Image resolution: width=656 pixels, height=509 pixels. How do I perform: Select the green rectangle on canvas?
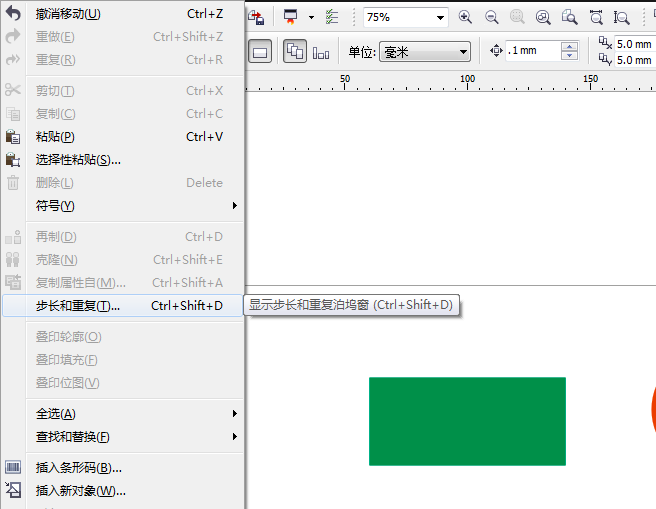[467, 421]
